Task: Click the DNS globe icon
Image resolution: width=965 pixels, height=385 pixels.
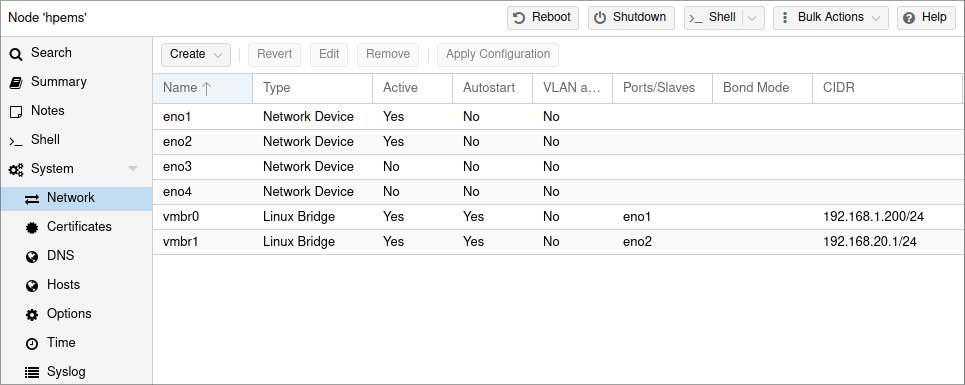Action: [31, 256]
